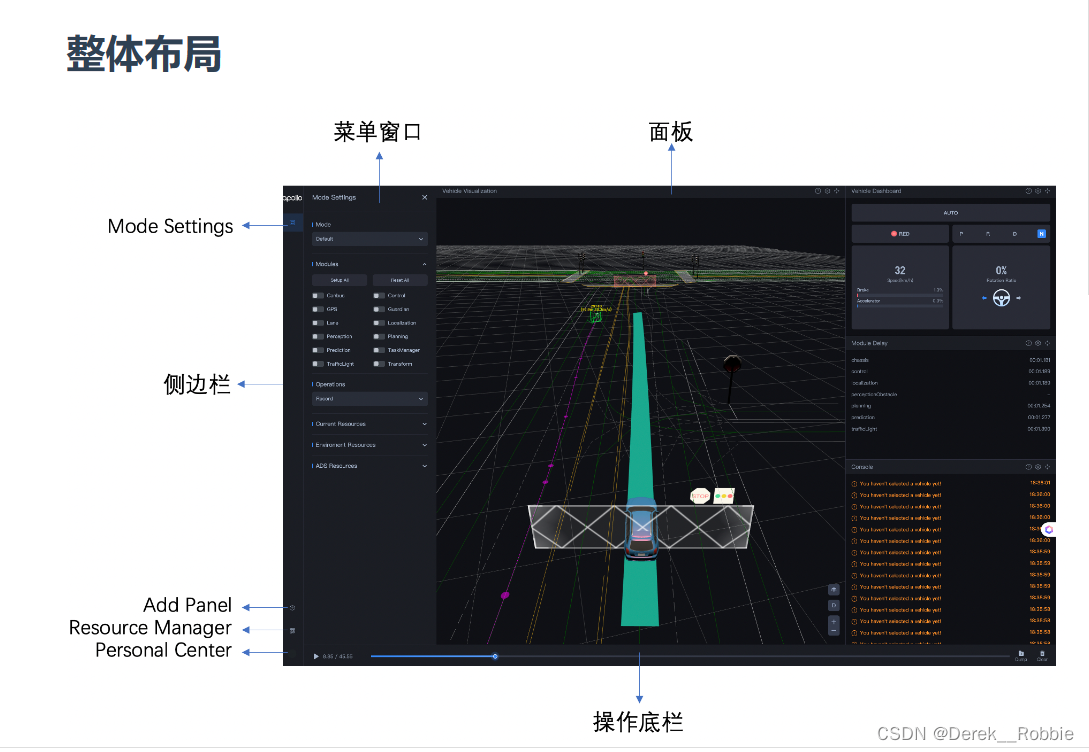
Task: Toggle the Planning module switch
Action: pos(379,337)
